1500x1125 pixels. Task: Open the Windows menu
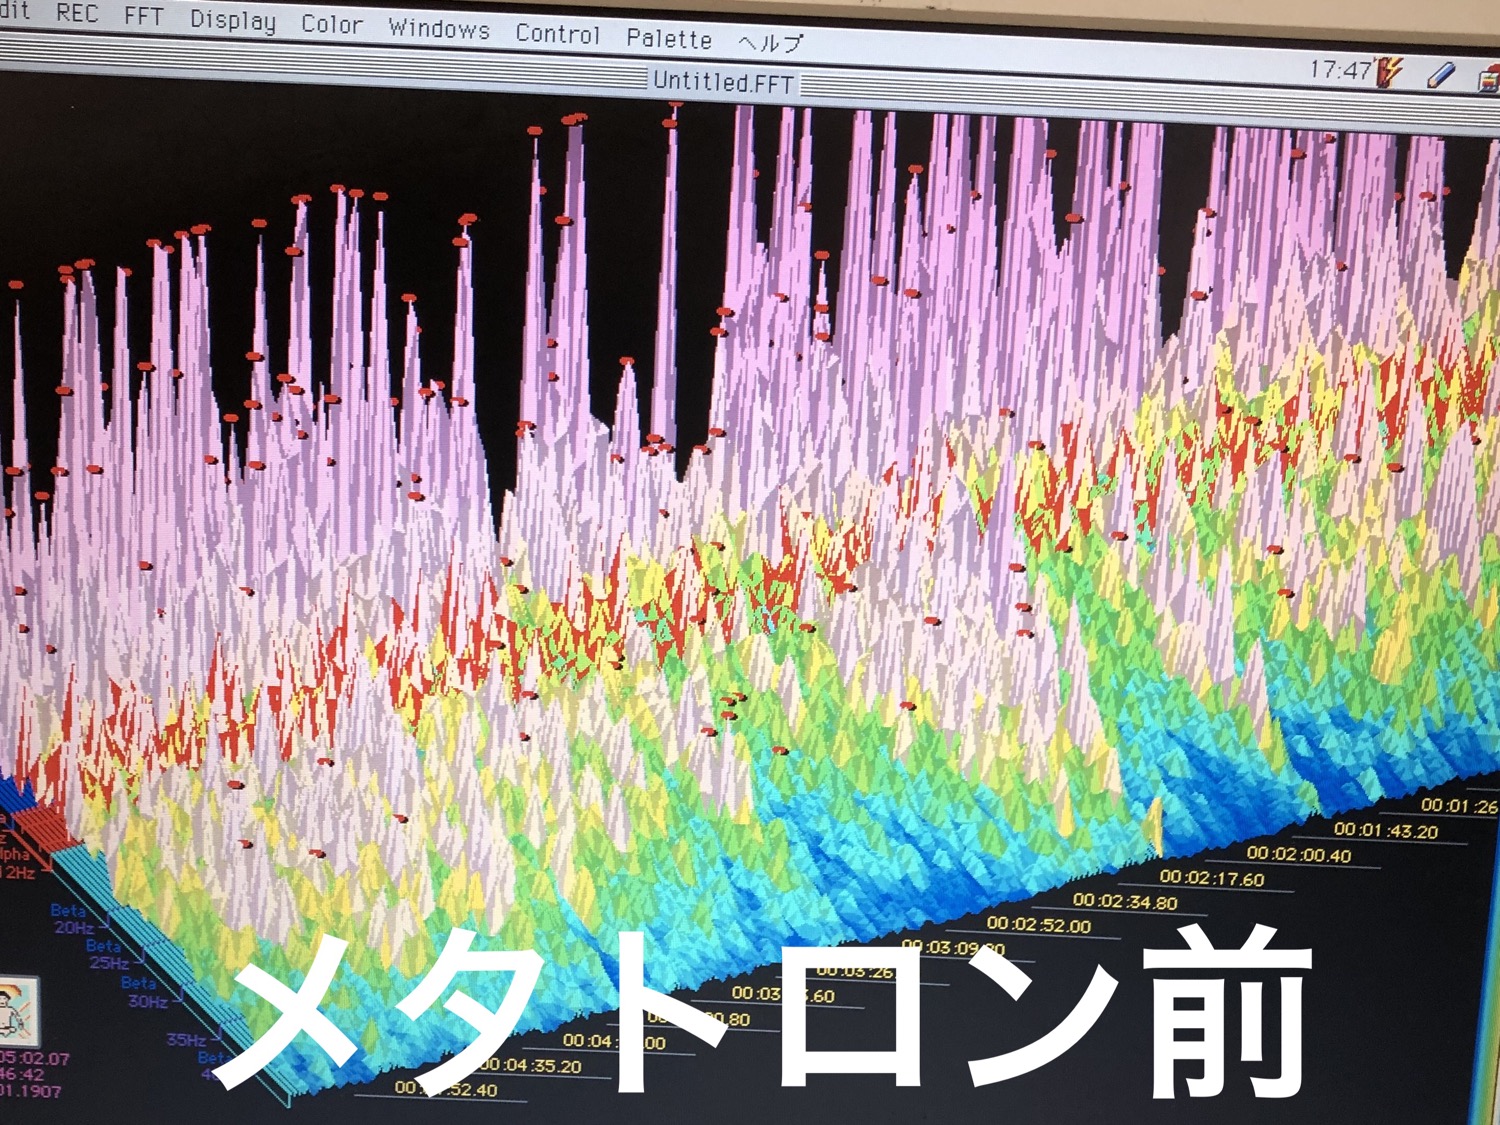point(439,29)
